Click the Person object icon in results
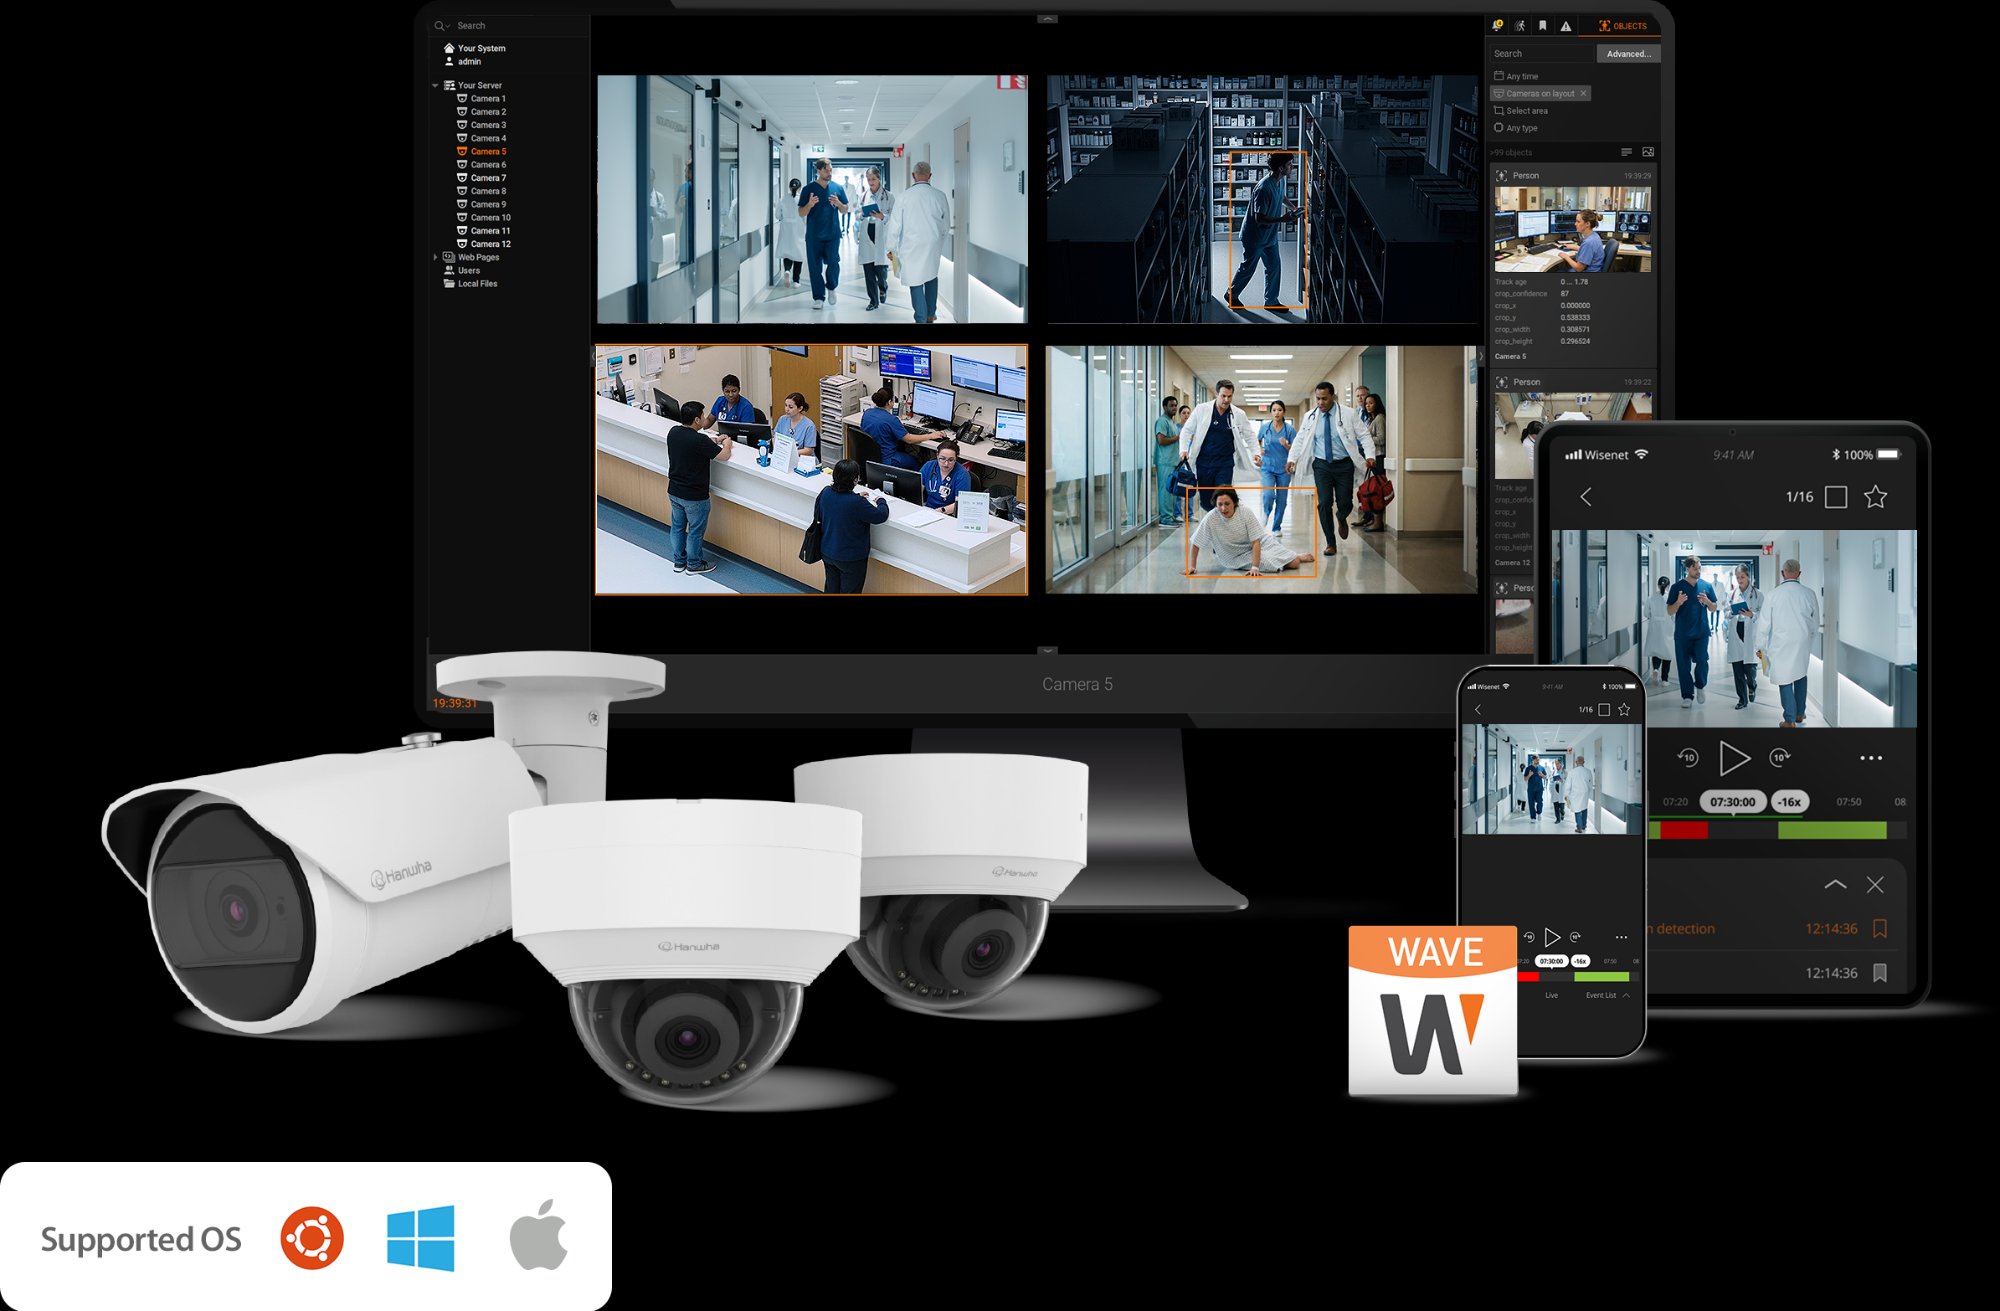The image size is (2000, 1311). [x=1503, y=175]
